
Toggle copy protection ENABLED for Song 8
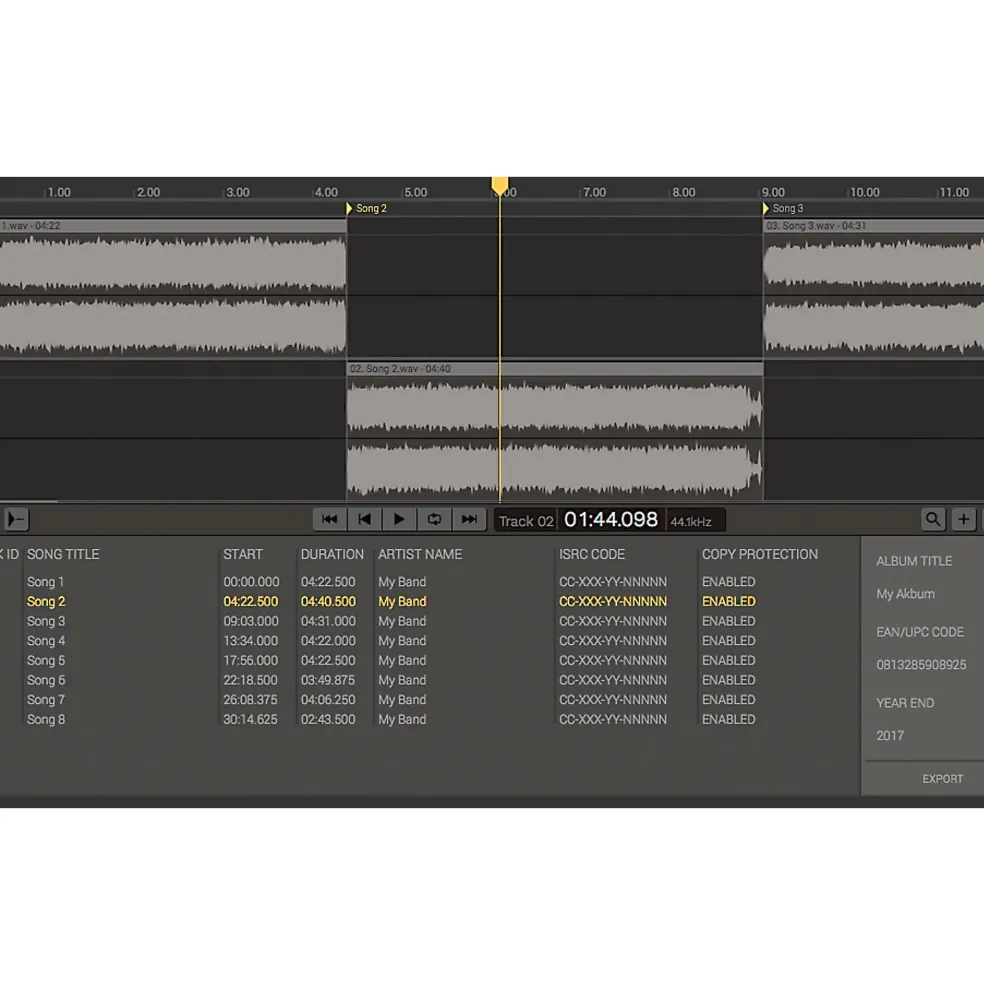point(729,719)
